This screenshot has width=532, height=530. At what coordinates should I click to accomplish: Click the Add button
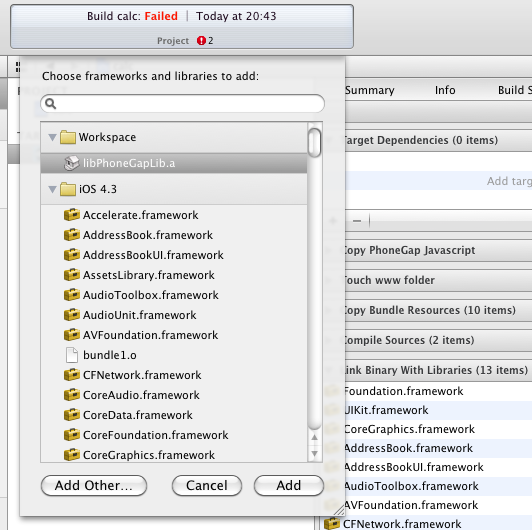pyautogui.click(x=289, y=485)
